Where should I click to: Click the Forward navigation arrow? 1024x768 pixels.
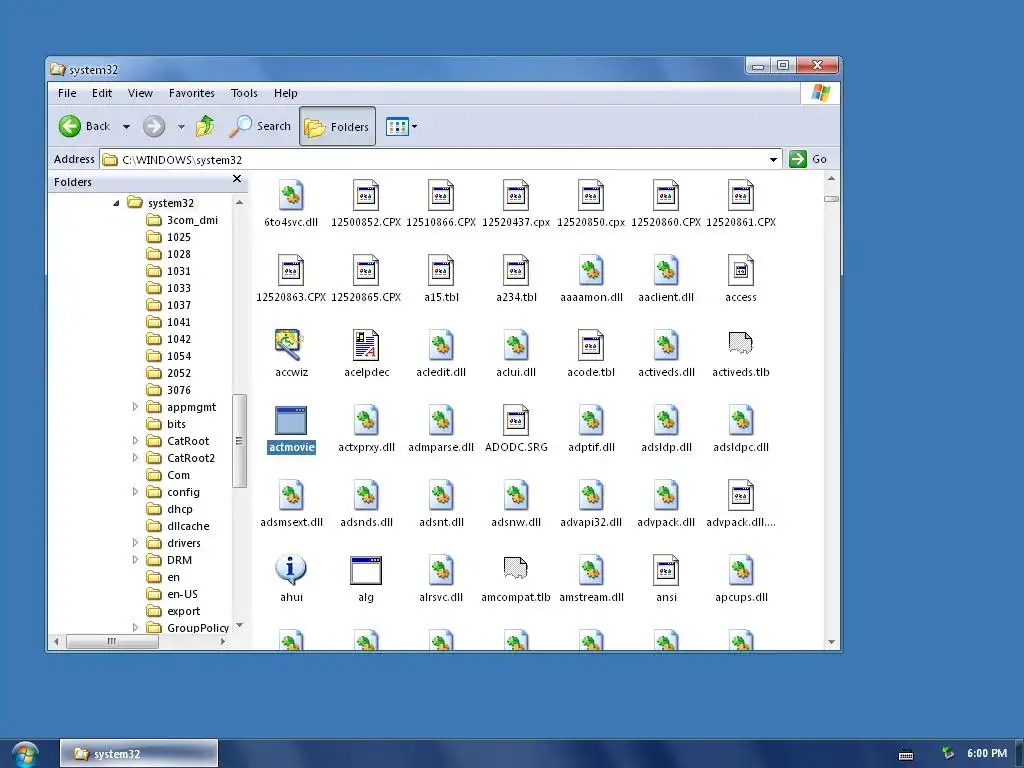154,126
